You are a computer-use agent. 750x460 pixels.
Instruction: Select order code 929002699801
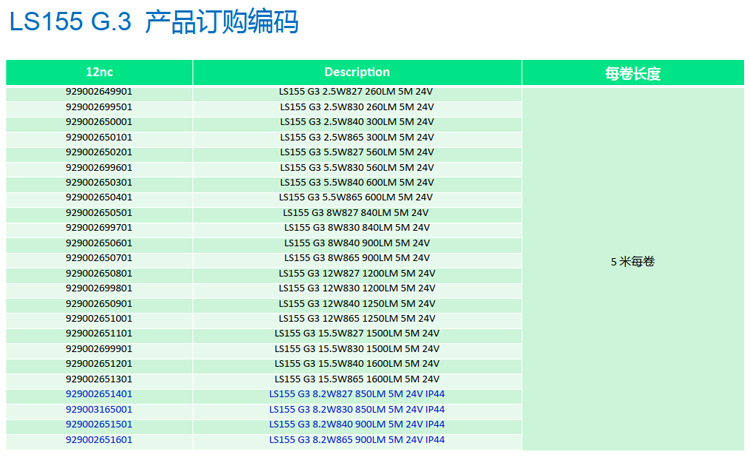99,288
